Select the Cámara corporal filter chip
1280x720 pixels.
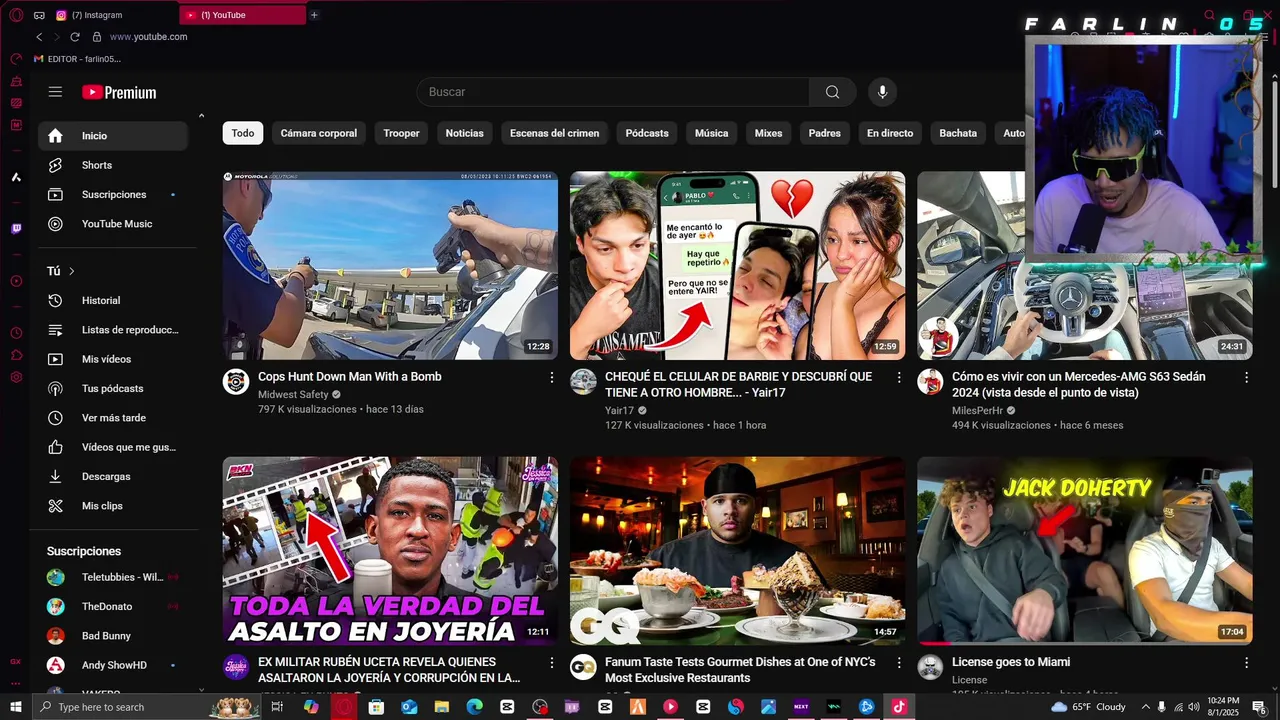319,133
